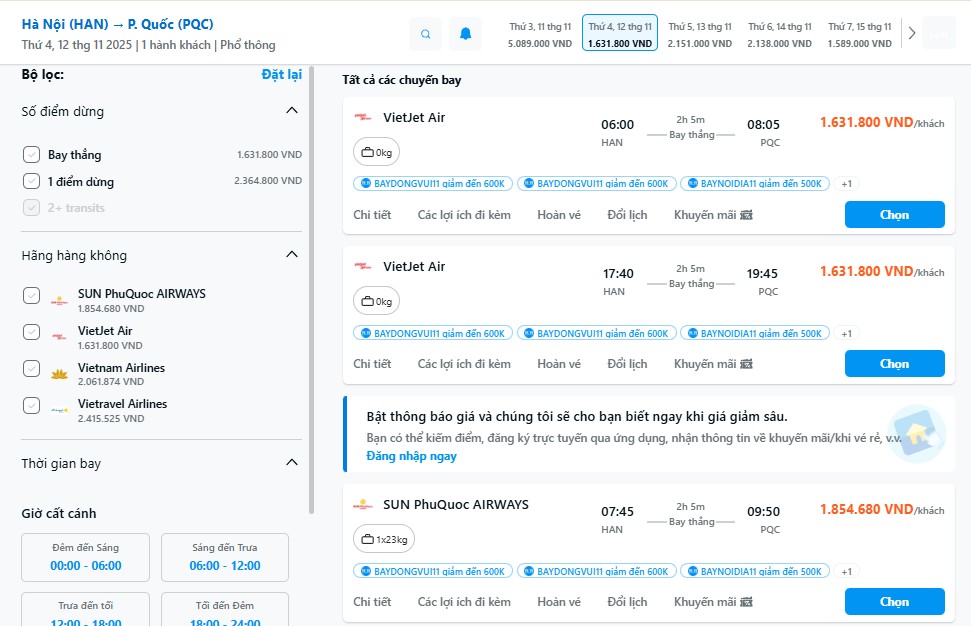Collapse the Hãng hàng không filter section
This screenshot has width=971, height=626.
pos(292,254)
